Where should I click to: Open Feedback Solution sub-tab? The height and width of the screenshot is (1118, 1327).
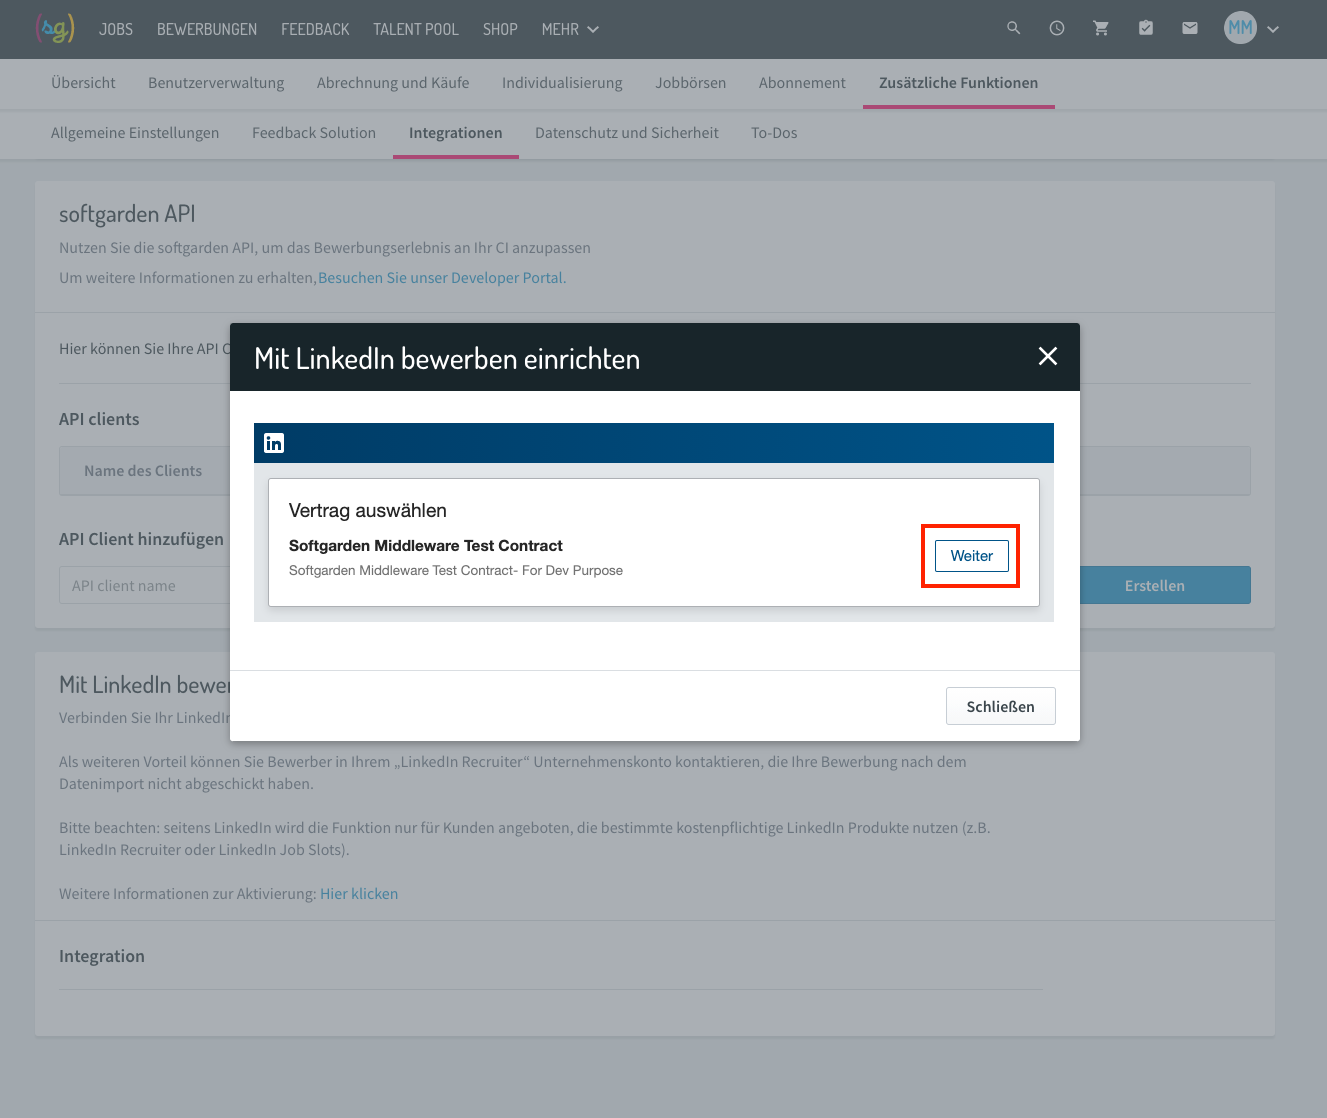coord(314,133)
